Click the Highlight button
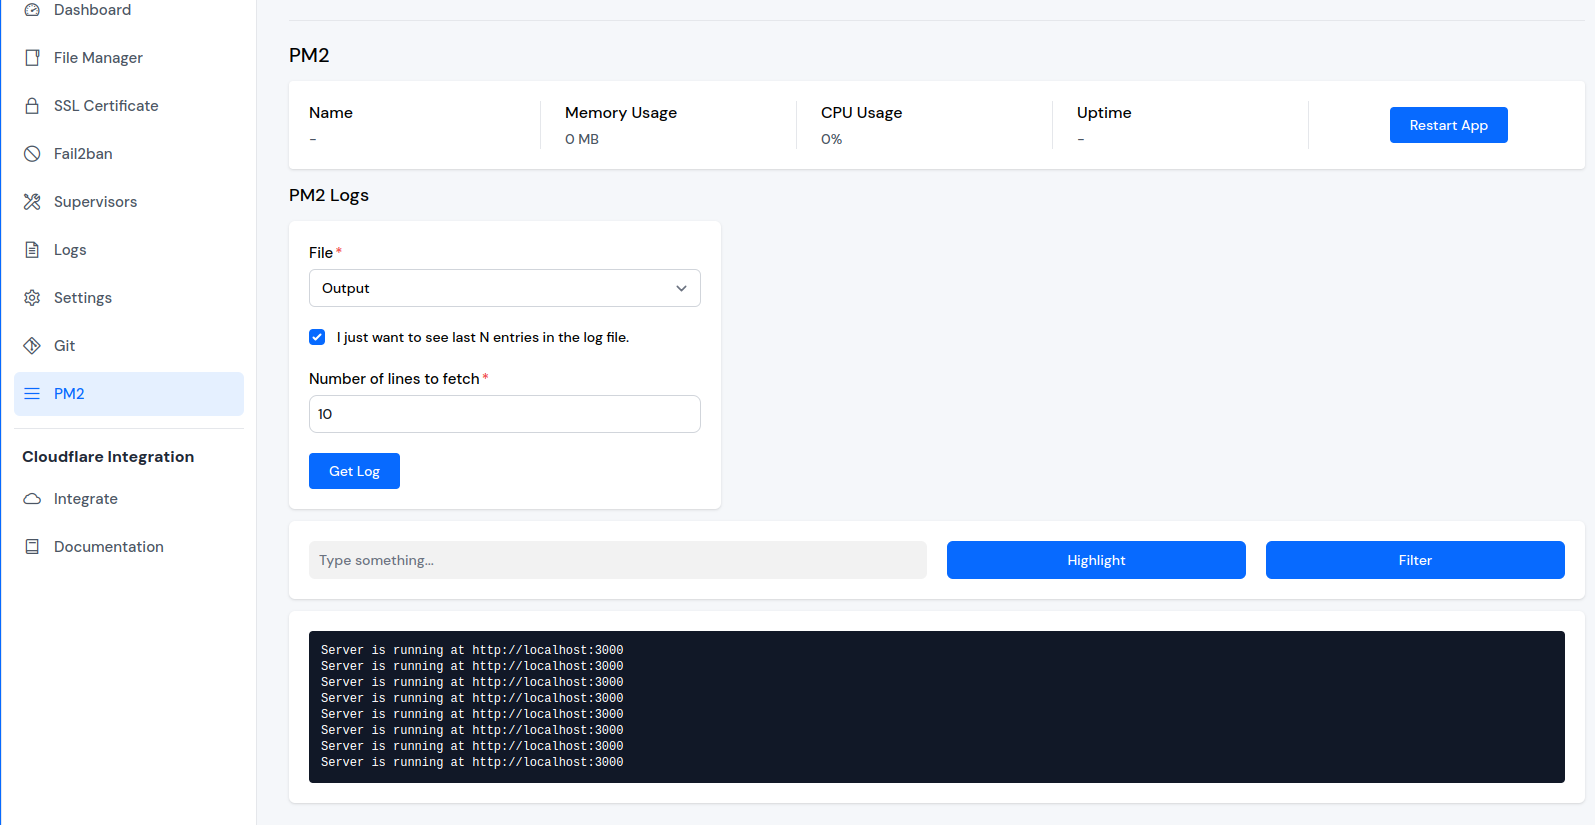1595x825 pixels. coord(1096,560)
